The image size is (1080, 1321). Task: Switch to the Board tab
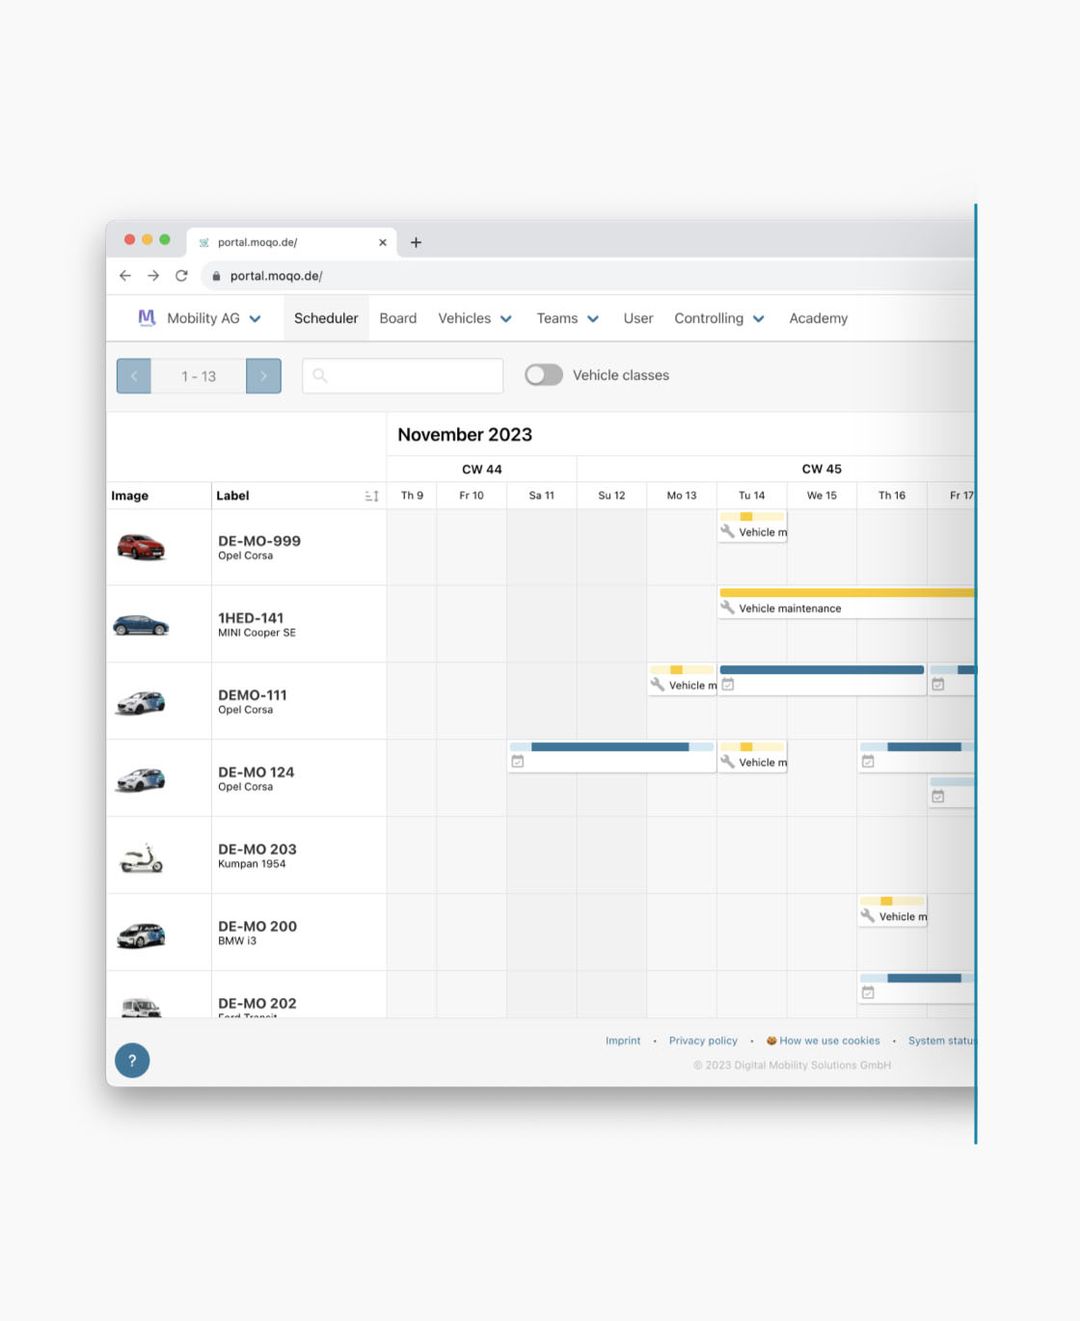(398, 318)
